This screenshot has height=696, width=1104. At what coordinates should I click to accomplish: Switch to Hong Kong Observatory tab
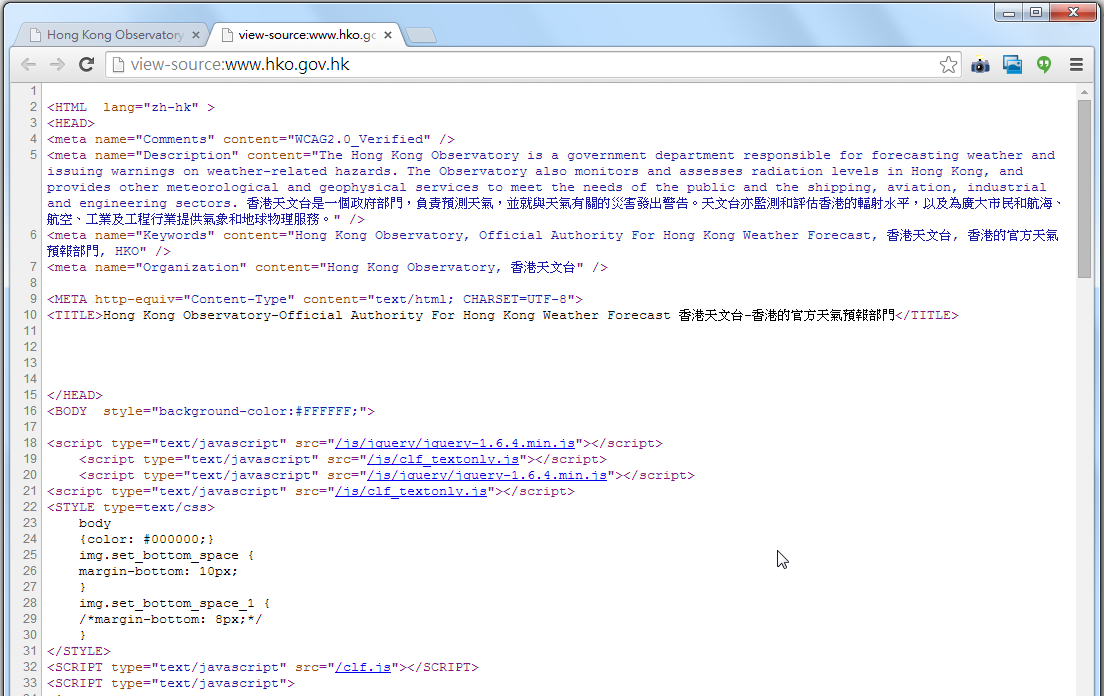pos(111,34)
